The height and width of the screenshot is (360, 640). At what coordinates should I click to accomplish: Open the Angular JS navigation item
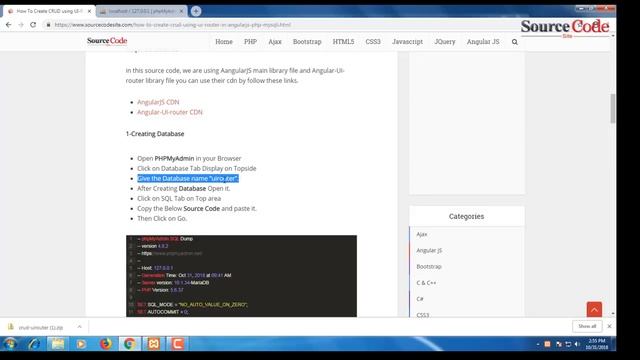[x=483, y=42]
